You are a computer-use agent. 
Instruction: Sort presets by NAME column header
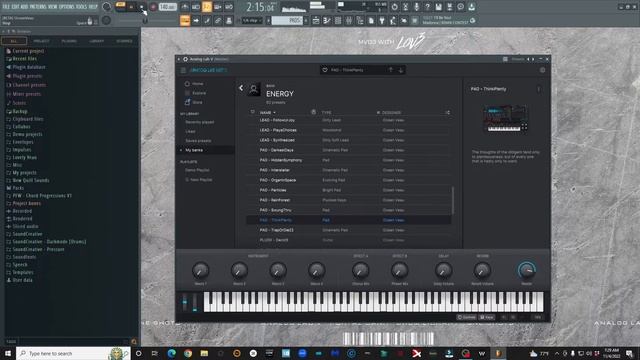pos(268,113)
